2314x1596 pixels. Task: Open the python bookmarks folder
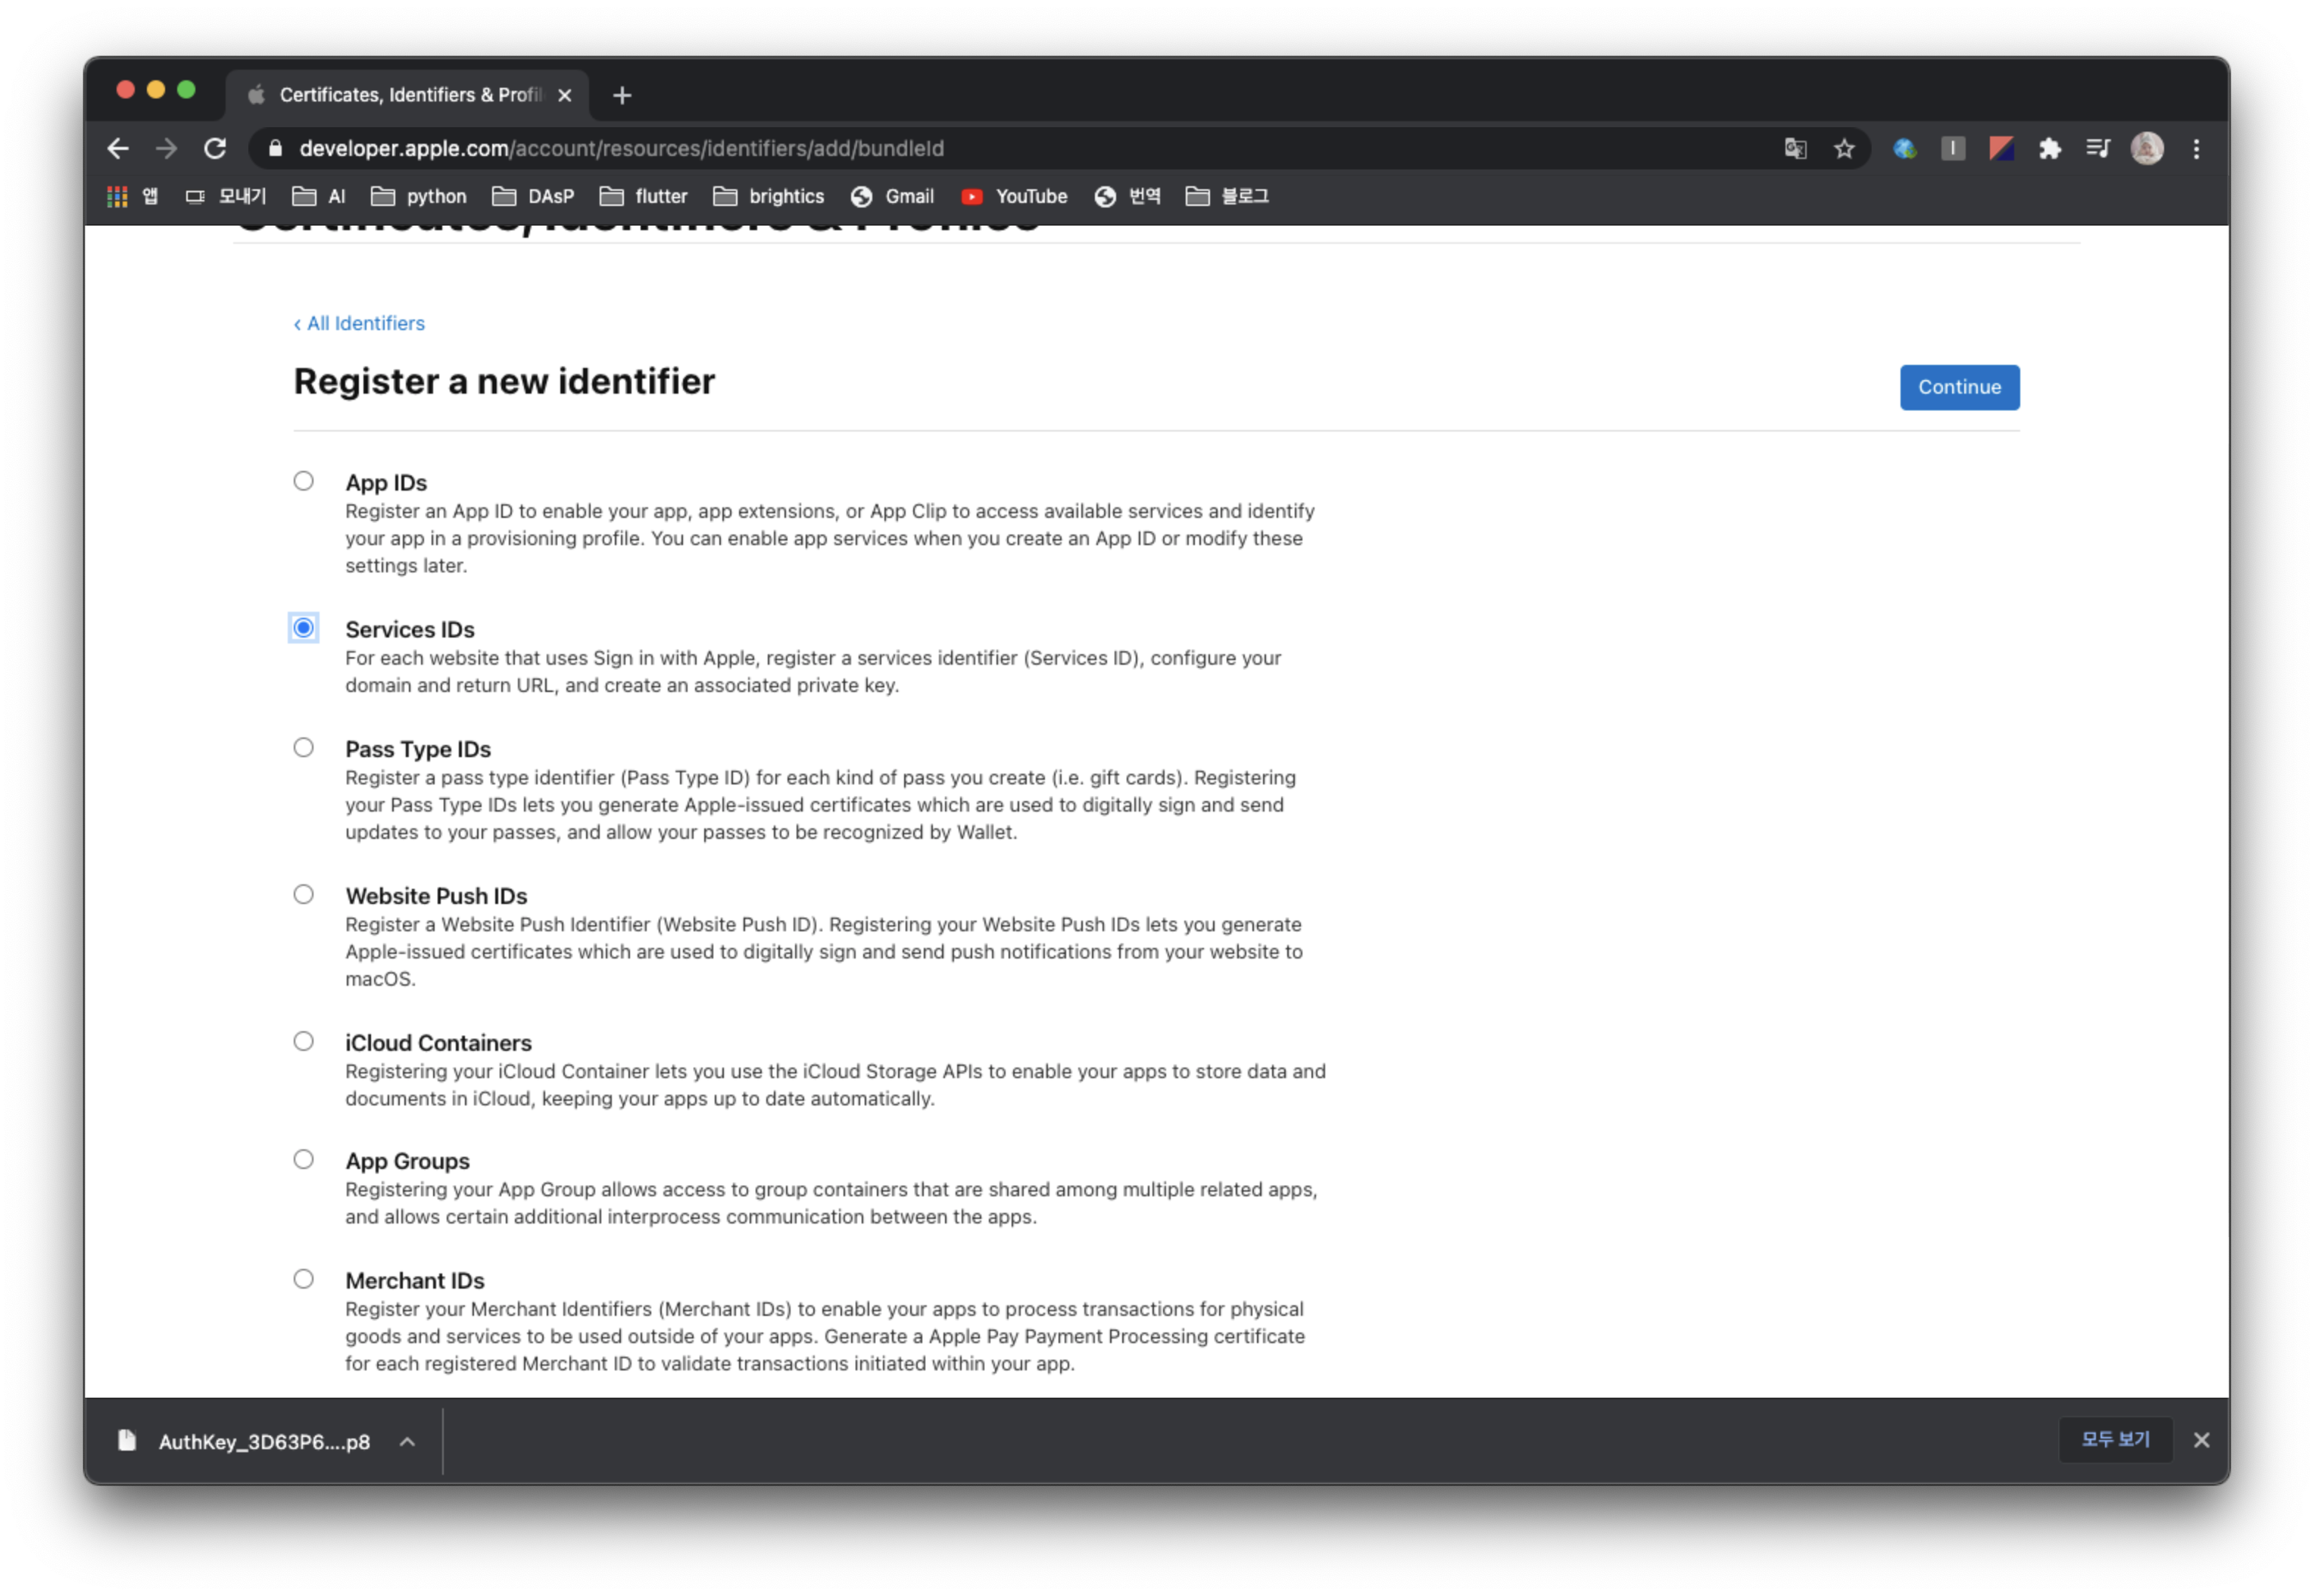tap(418, 197)
